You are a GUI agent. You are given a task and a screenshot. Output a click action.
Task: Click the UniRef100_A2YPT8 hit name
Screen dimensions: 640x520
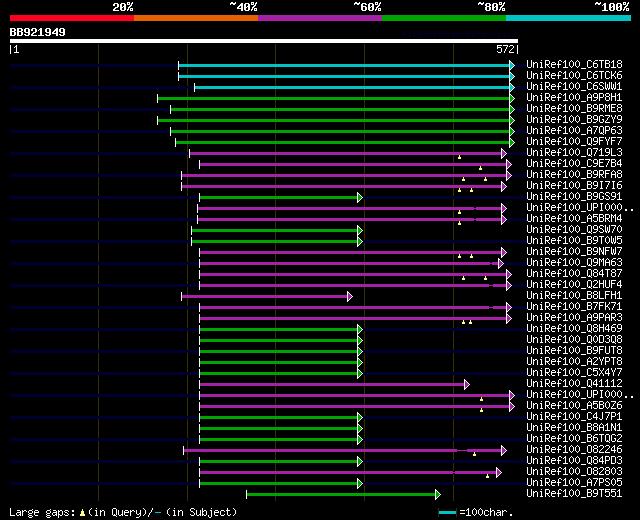point(574,362)
